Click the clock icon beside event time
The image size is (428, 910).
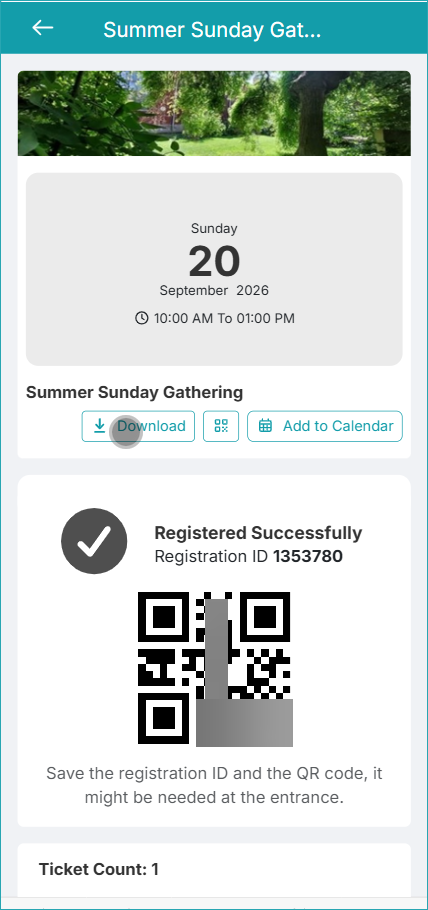pyautogui.click(x=142, y=318)
